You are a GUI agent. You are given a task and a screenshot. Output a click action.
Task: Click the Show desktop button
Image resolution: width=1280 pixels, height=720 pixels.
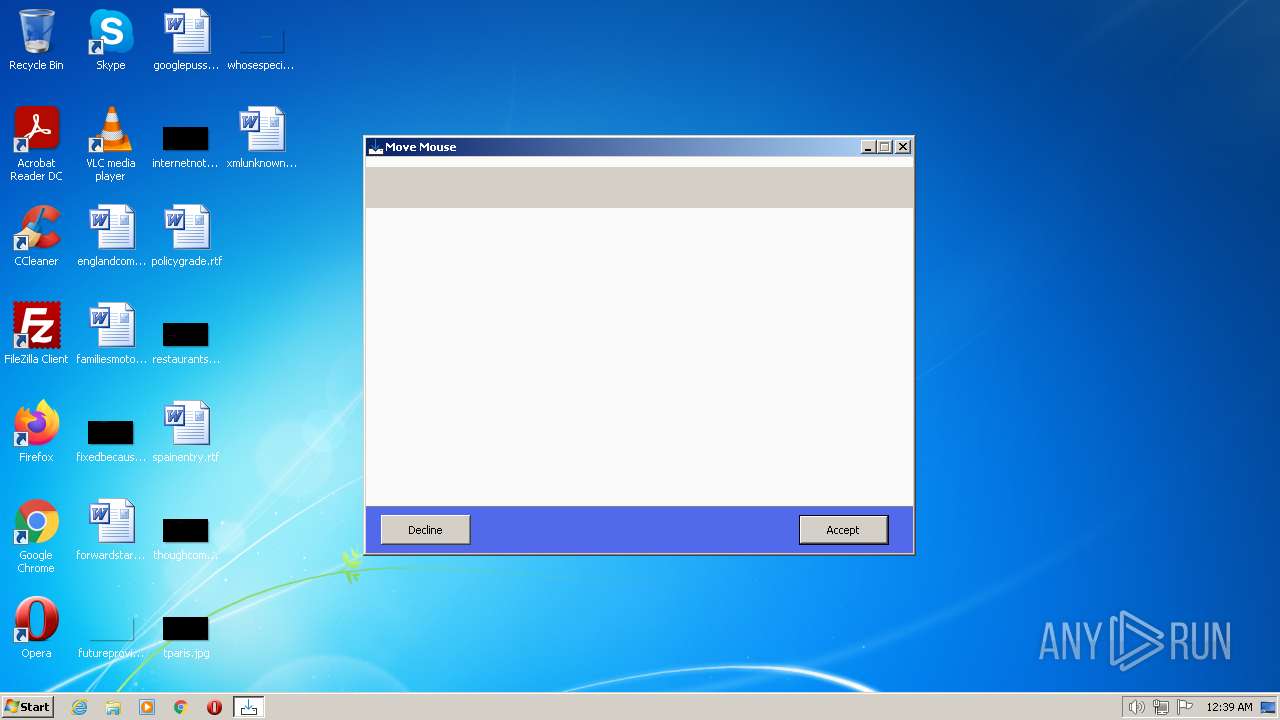click(1270, 707)
